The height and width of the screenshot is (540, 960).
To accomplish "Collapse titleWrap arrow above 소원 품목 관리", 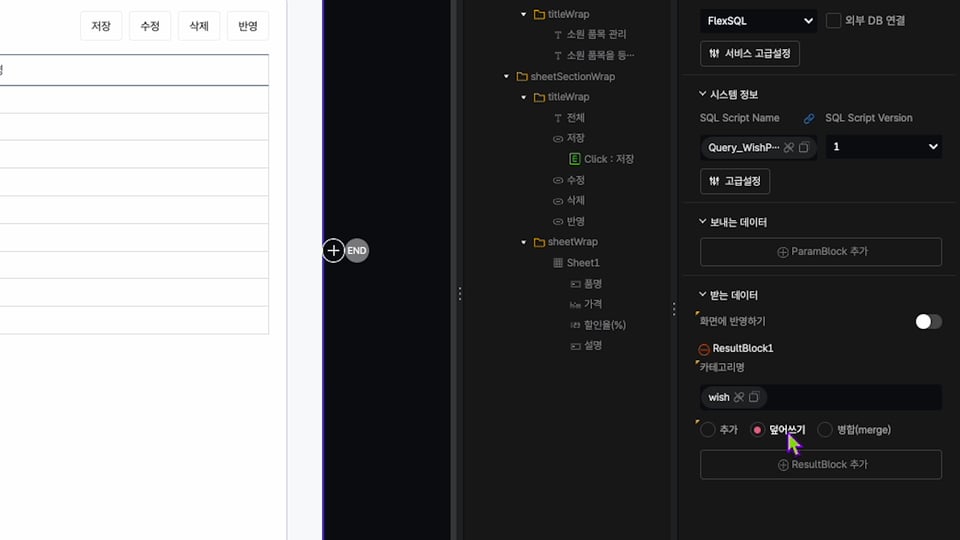I will 523,14.
